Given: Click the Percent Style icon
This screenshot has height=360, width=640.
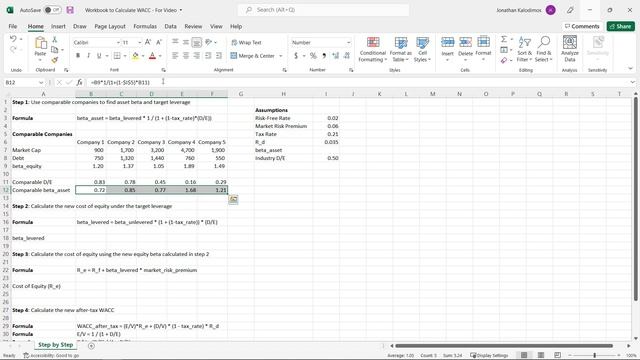Looking at the screenshot, I should coord(313,56).
